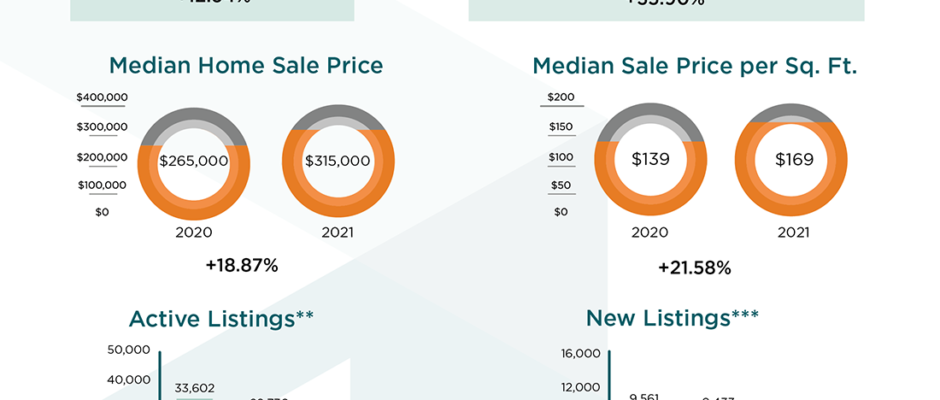Click the +18.87% change figure
The width and height of the screenshot is (940, 400).
click(x=242, y=266)
